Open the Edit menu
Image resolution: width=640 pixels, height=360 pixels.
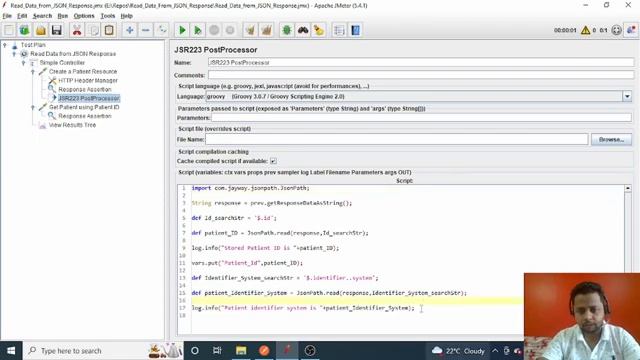22,16
